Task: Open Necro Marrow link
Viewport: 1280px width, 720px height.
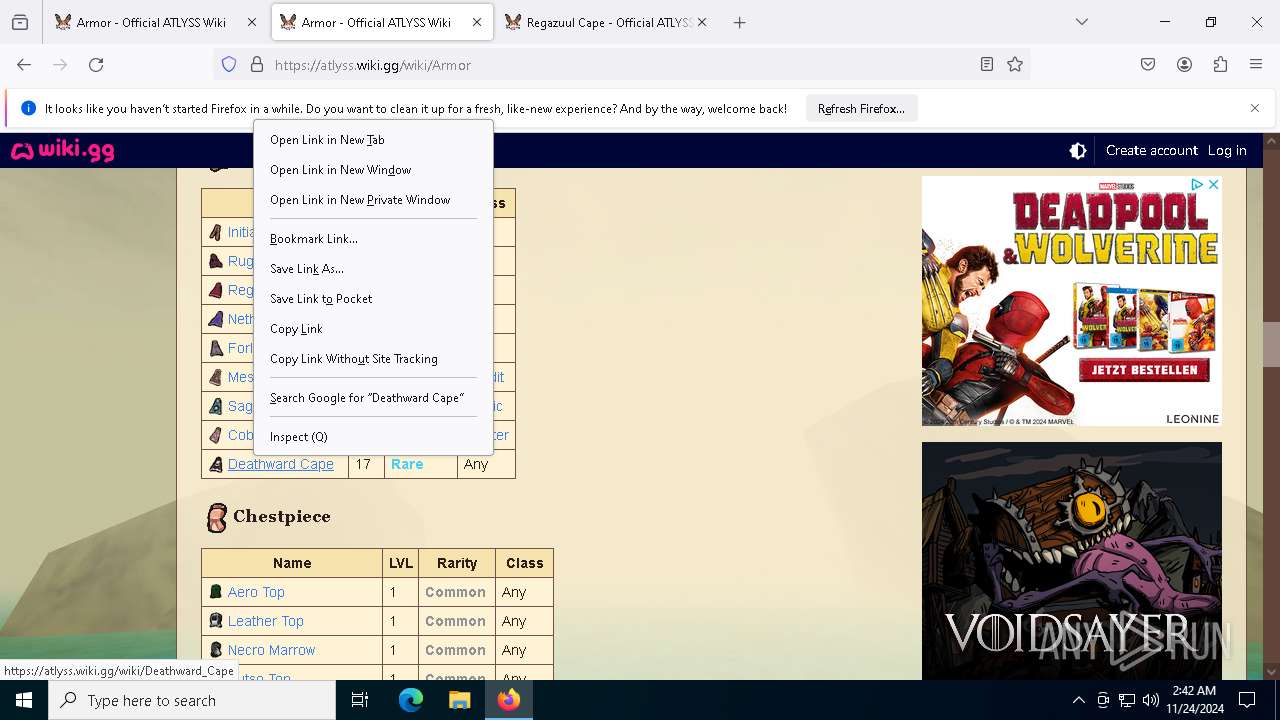Action: (271, 650)
